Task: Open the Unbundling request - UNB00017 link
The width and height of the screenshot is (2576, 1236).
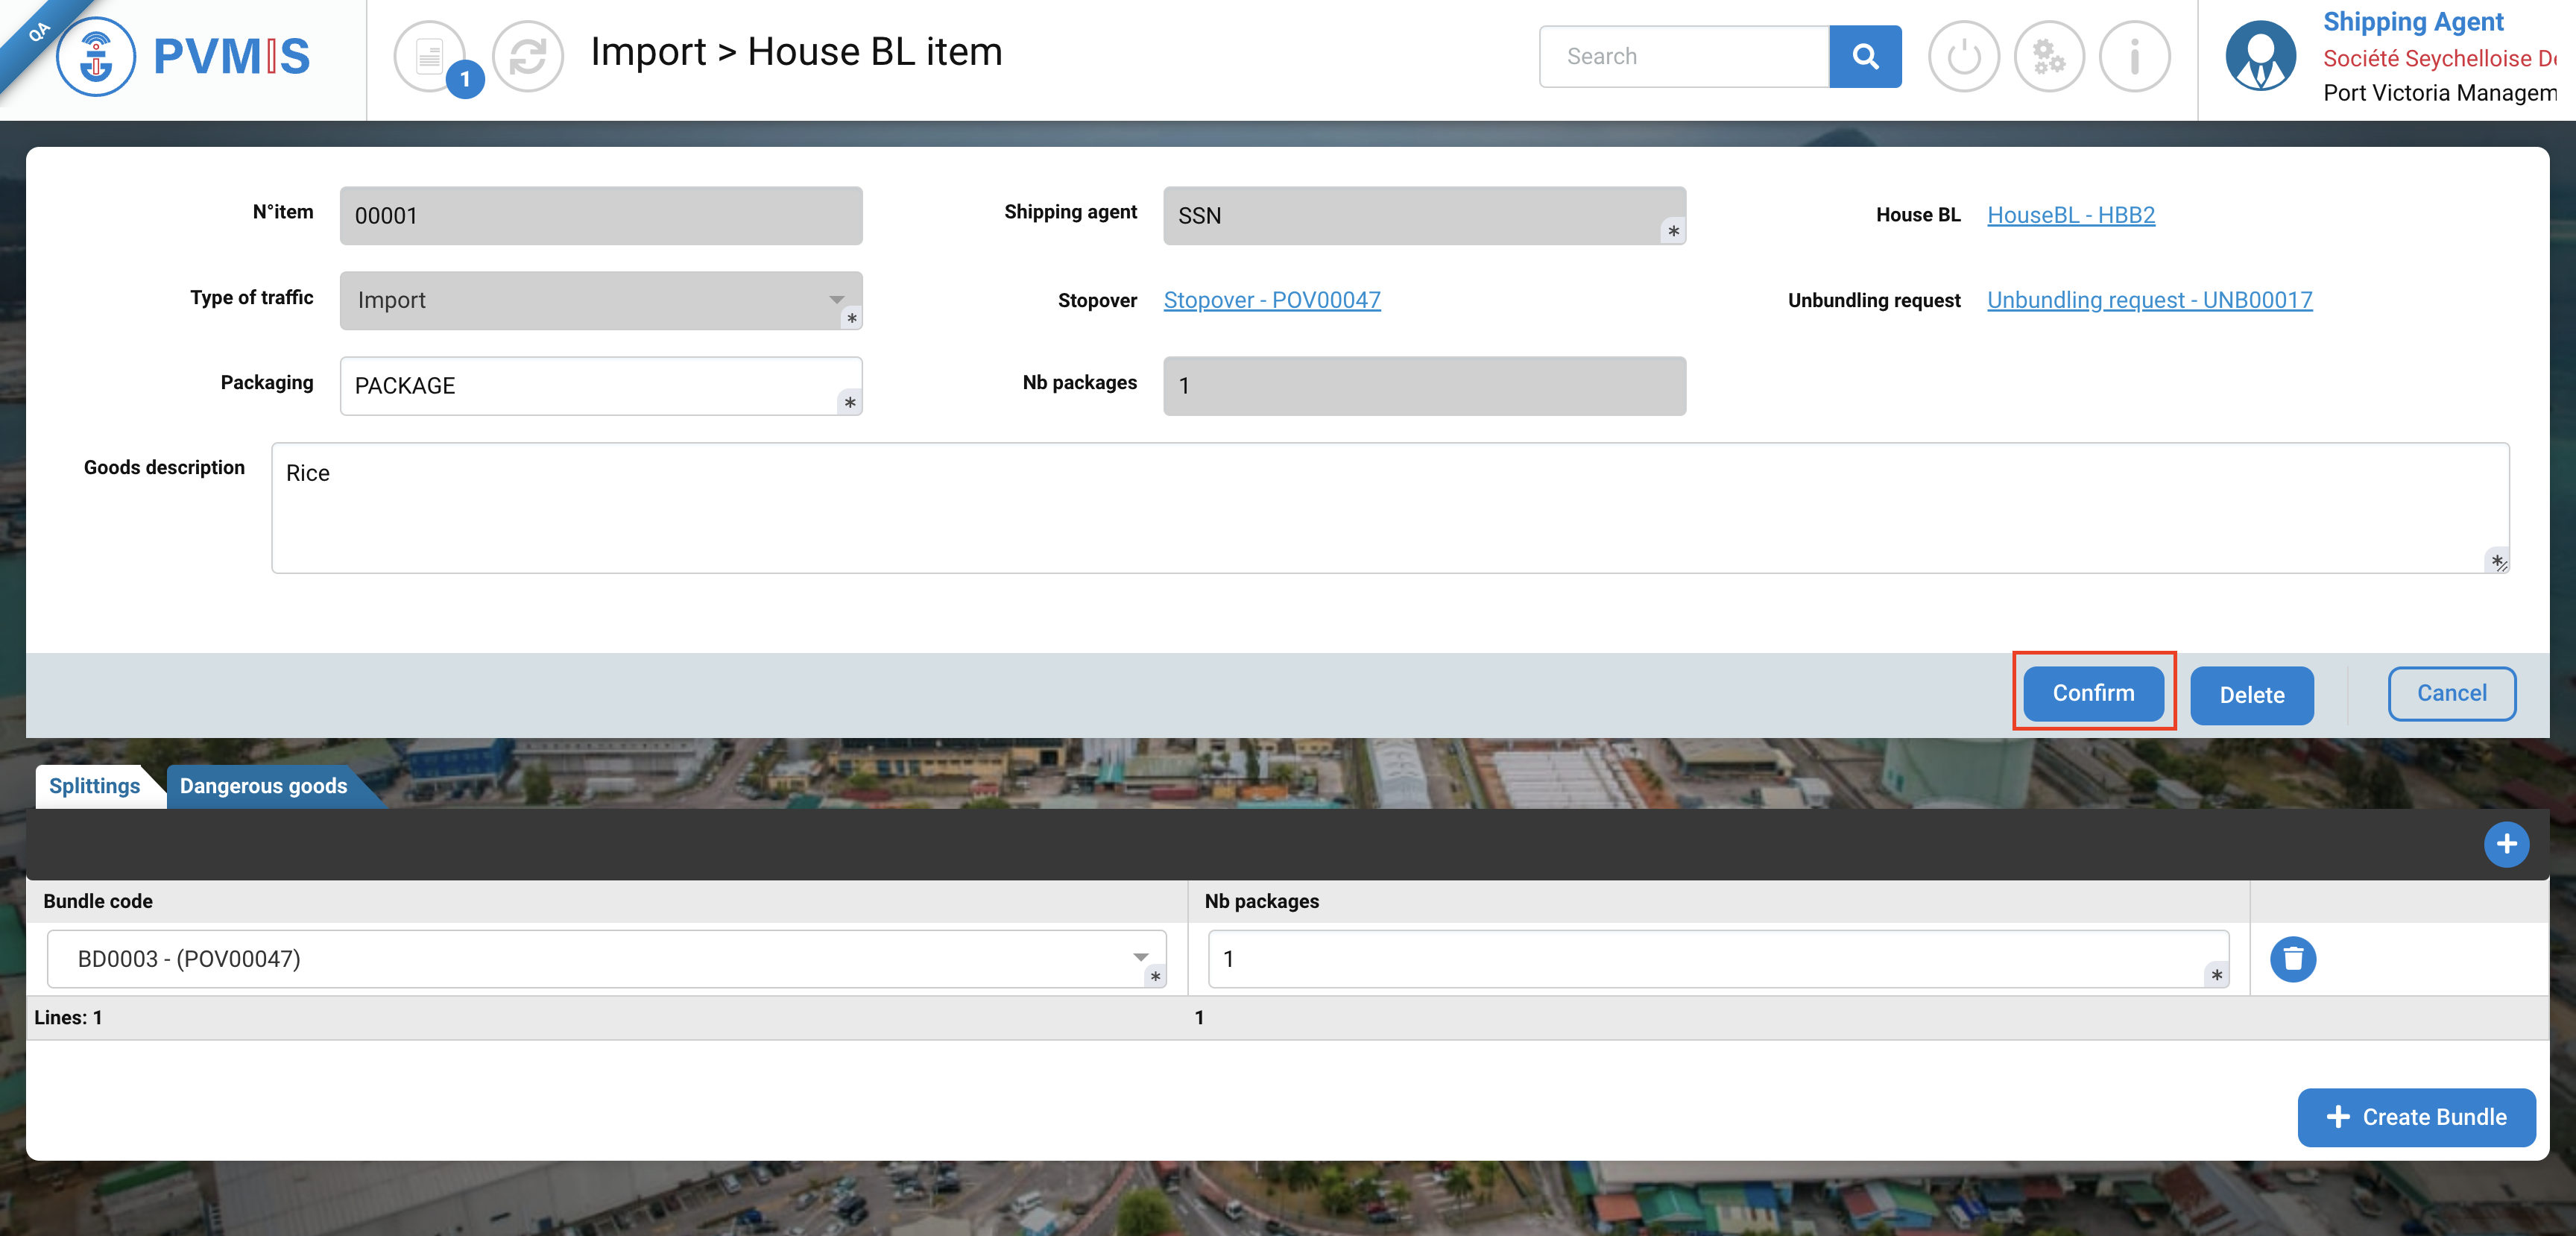Action: point(2149,300)
